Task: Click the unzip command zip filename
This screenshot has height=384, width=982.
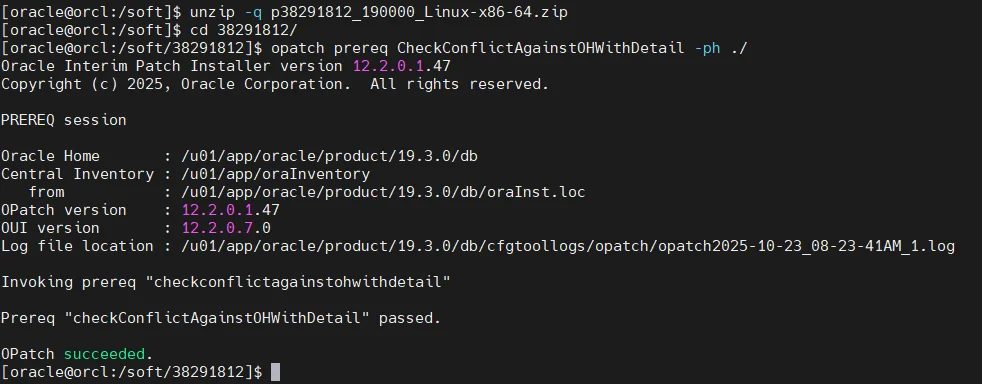Action: tap(419, 12)
